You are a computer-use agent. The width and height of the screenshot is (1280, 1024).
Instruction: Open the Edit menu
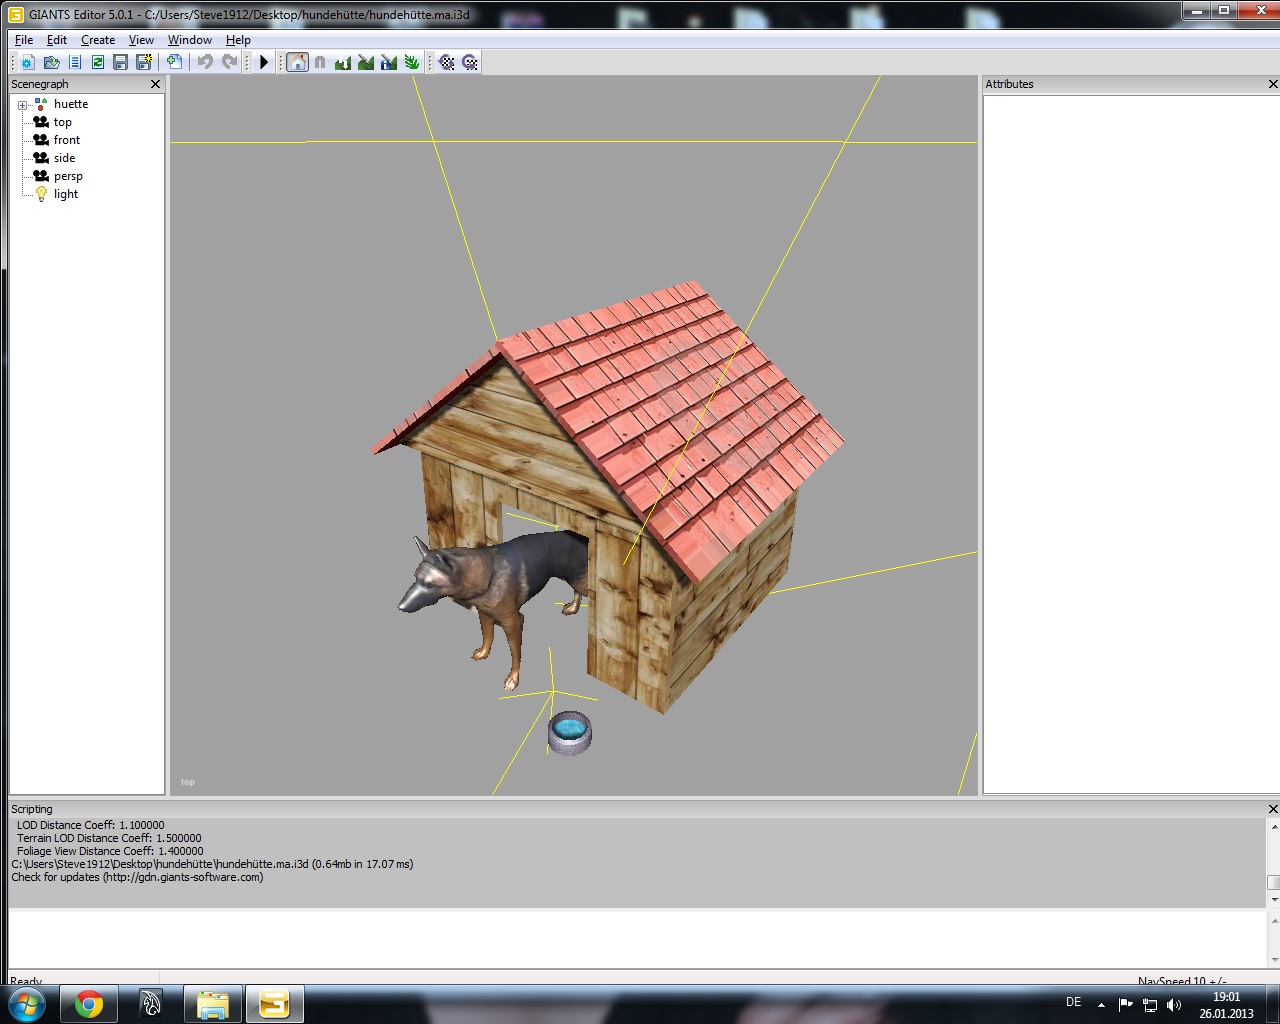57,40
